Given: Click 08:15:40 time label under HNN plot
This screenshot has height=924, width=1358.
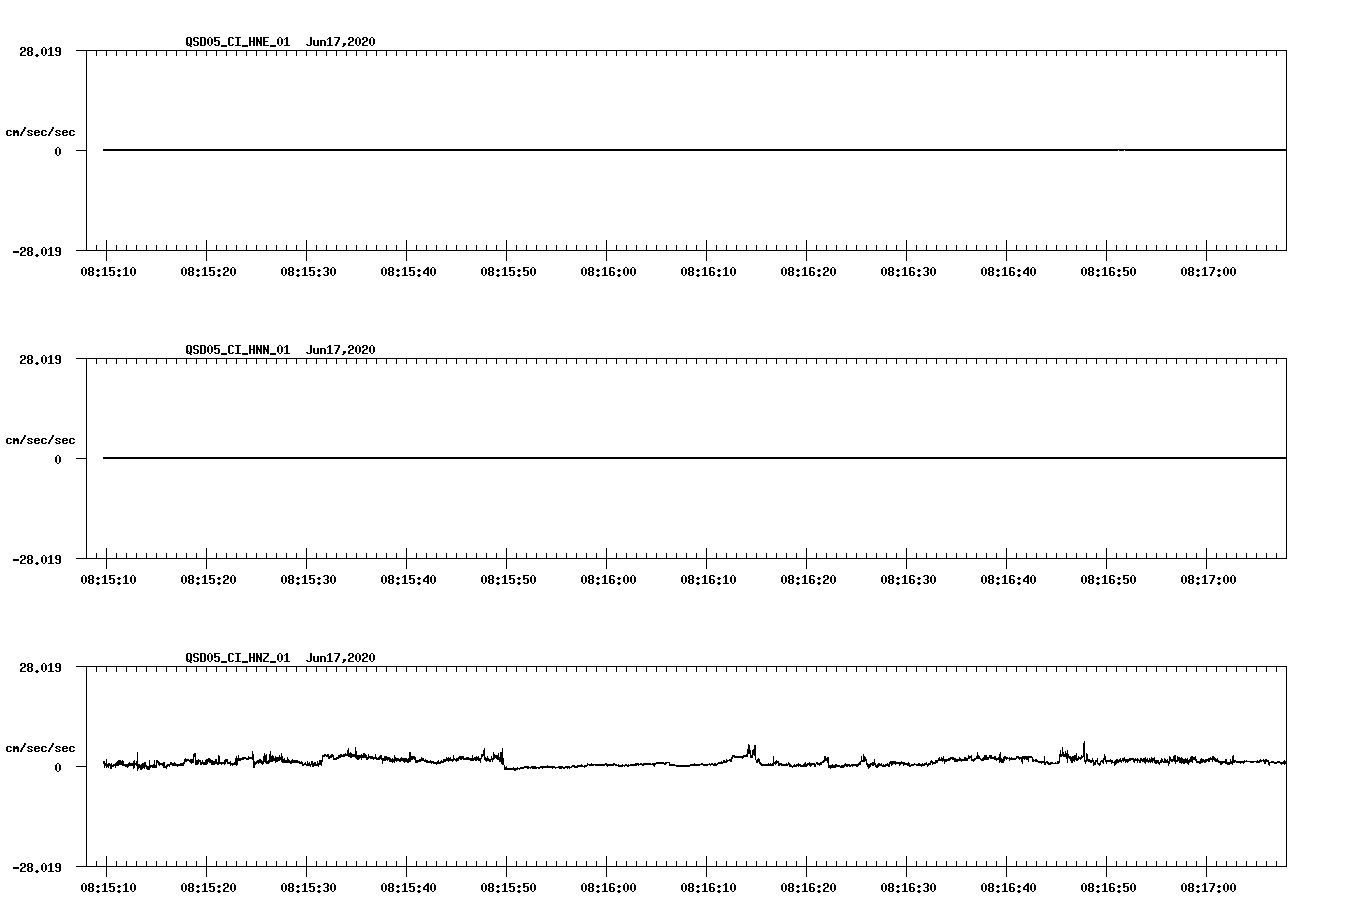Looking at the screenshot, I should [x=408, y=580].
